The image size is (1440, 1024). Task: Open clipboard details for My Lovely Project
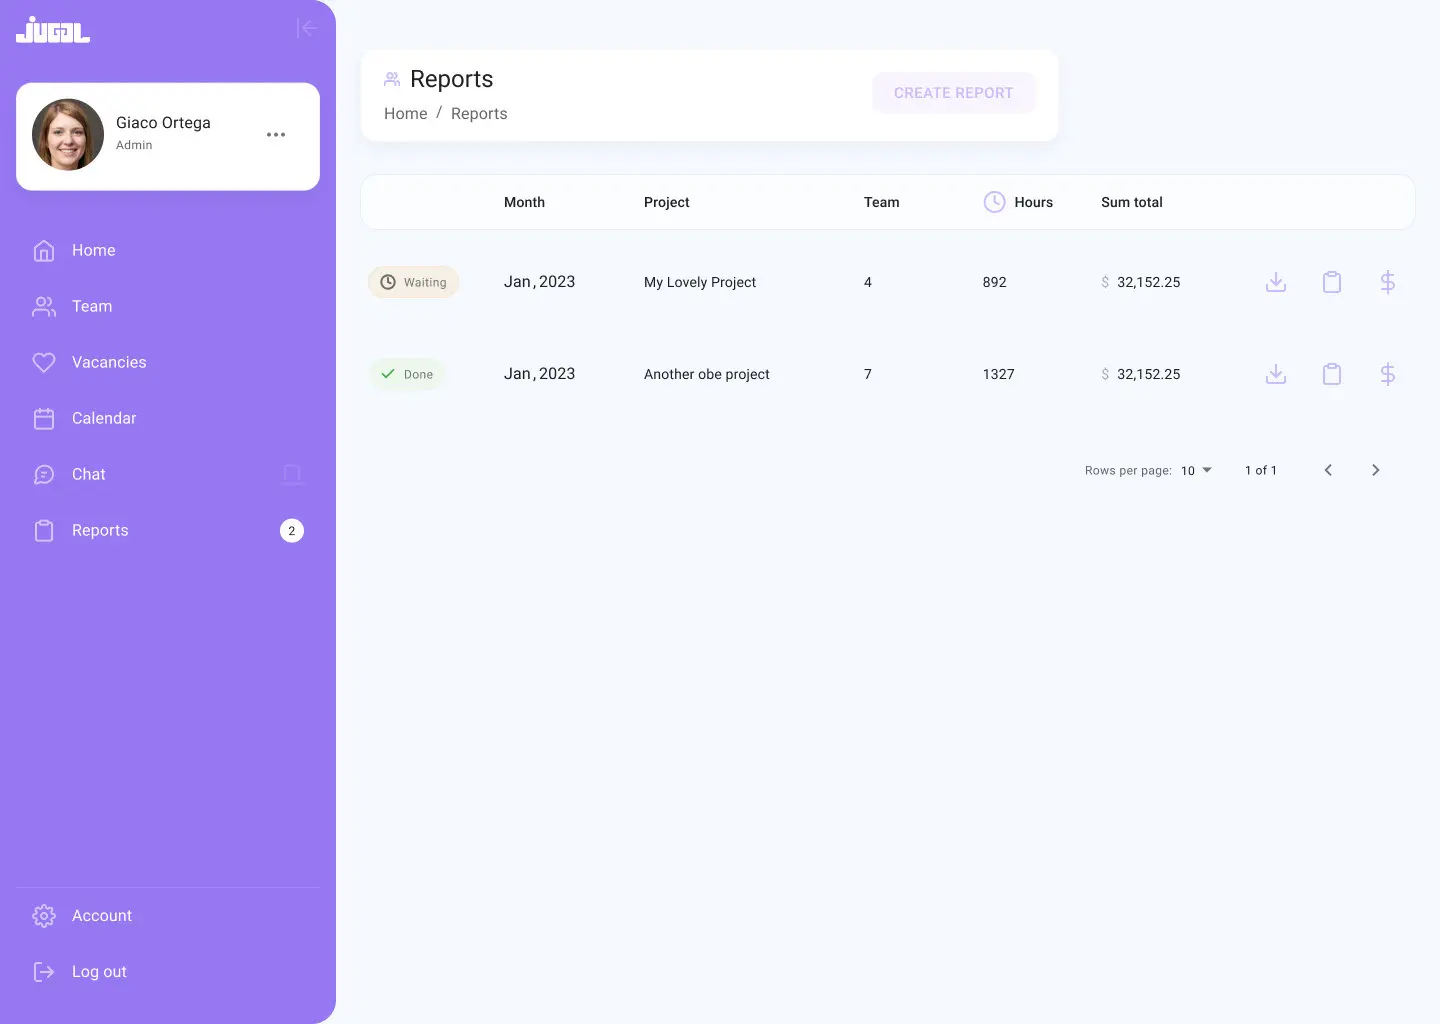[1331, 282]
